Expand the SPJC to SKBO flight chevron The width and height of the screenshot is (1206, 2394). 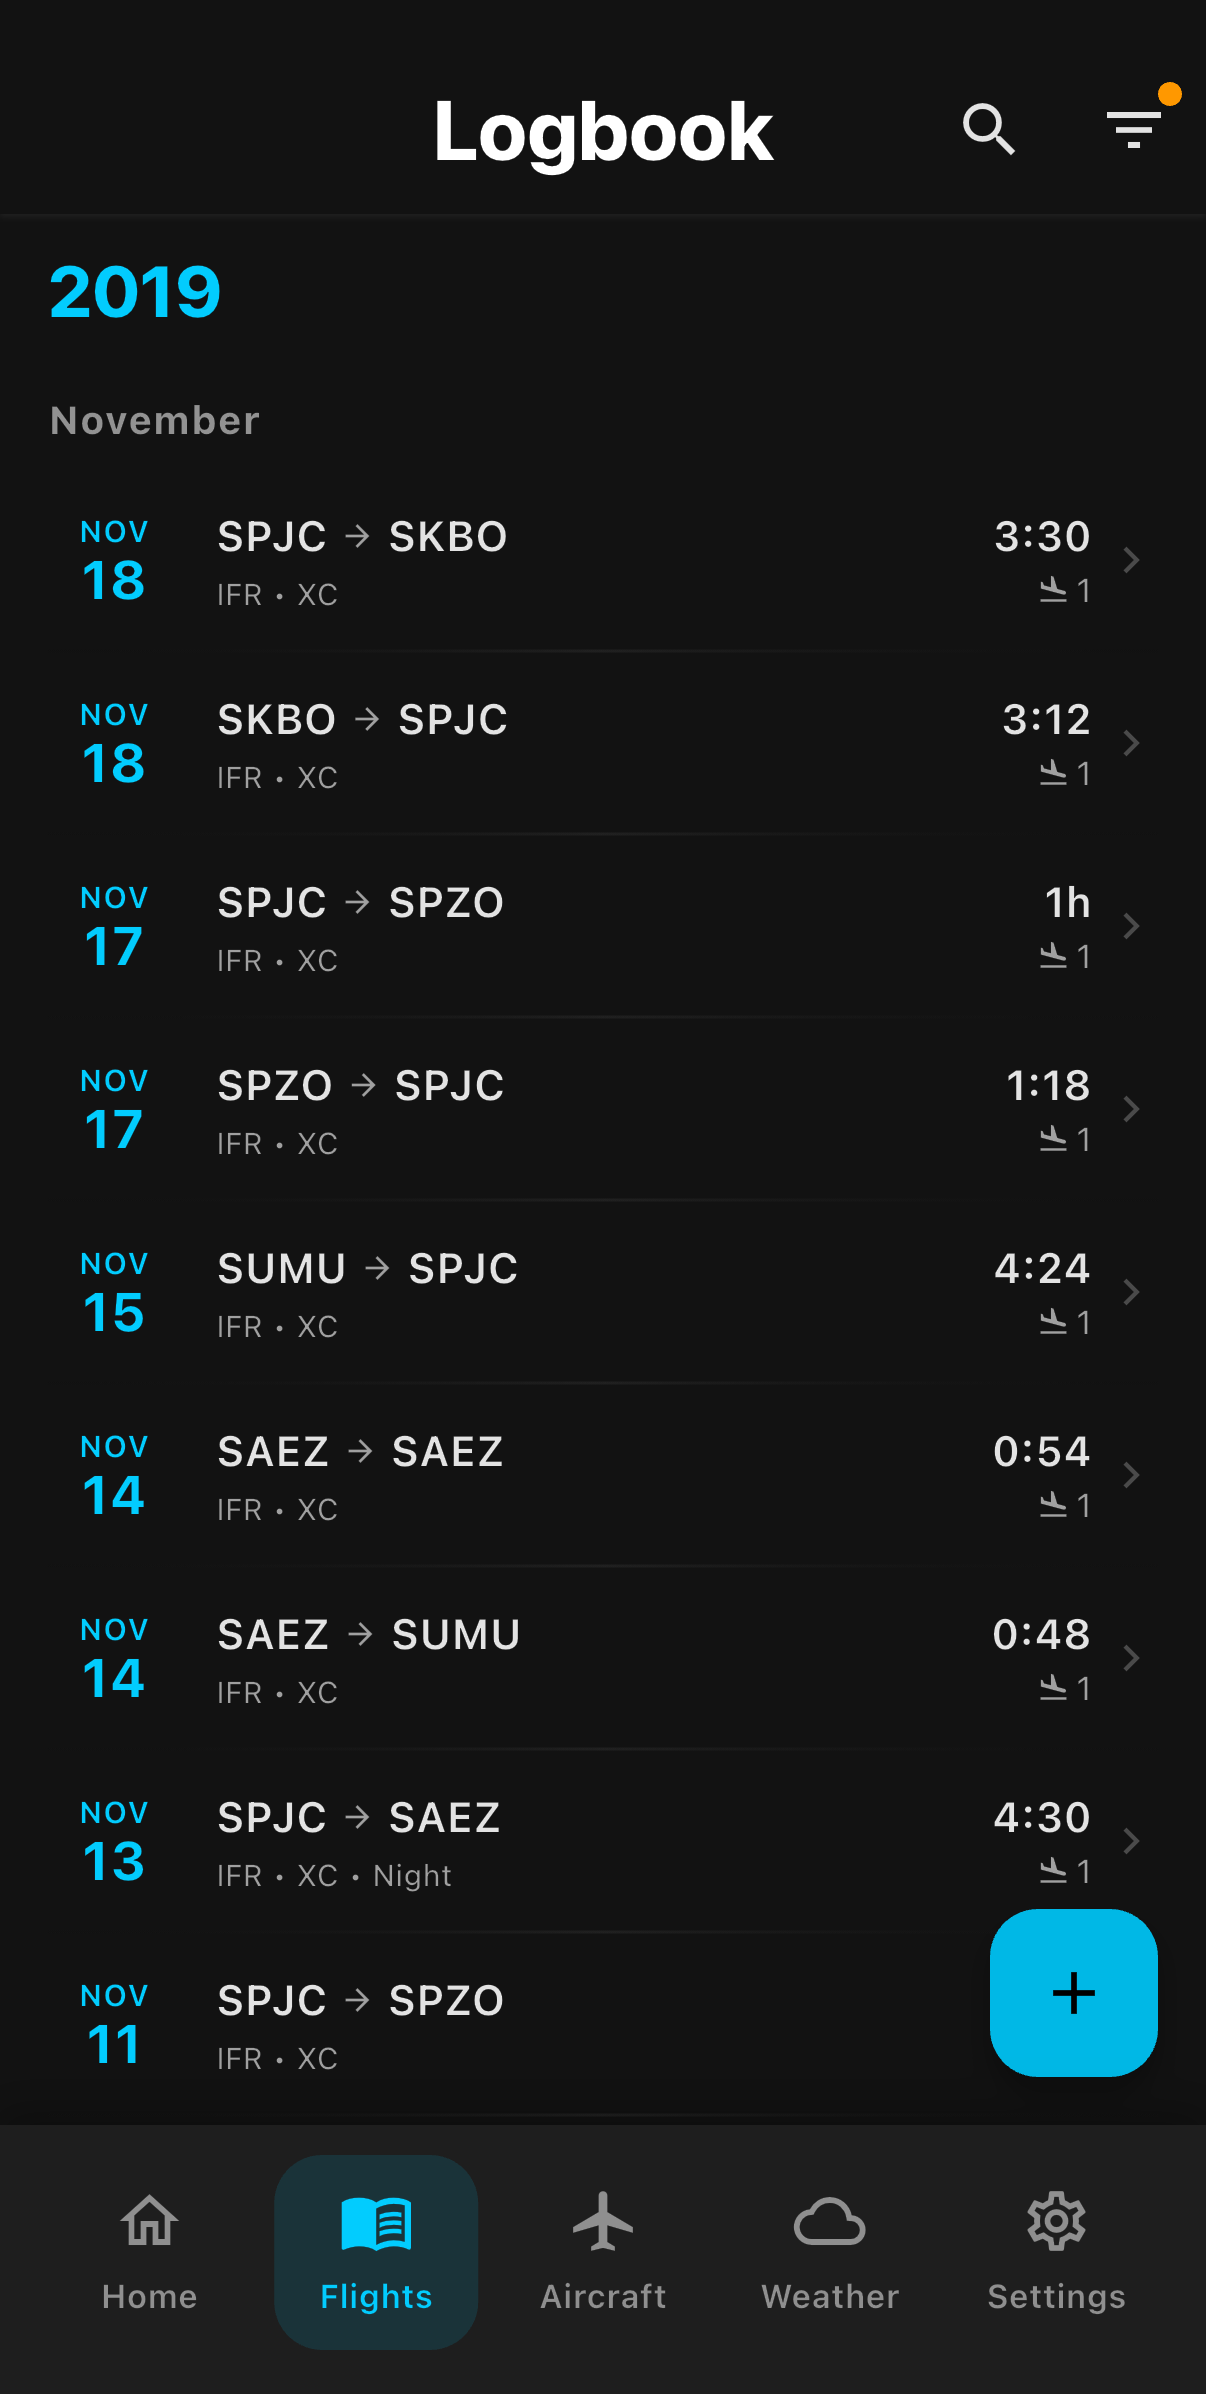pos(1131,560)
